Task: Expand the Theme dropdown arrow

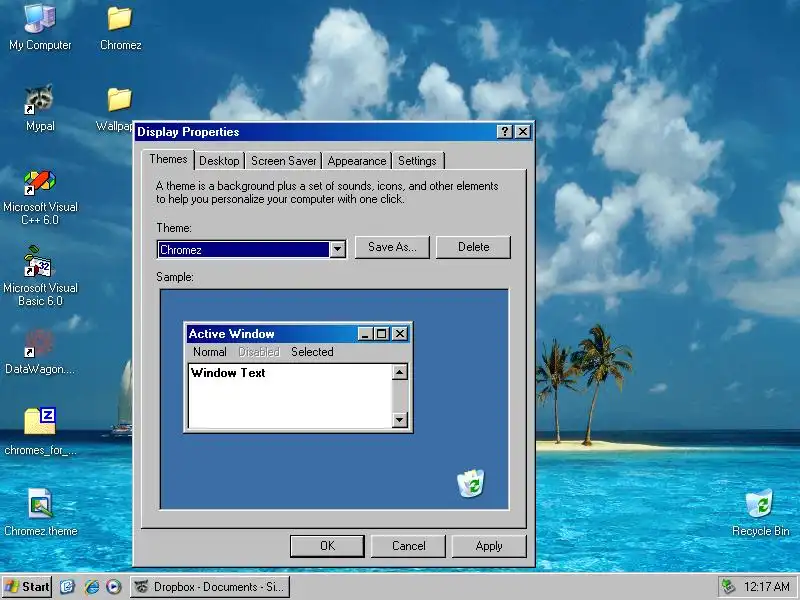Action: pos(337,249)
